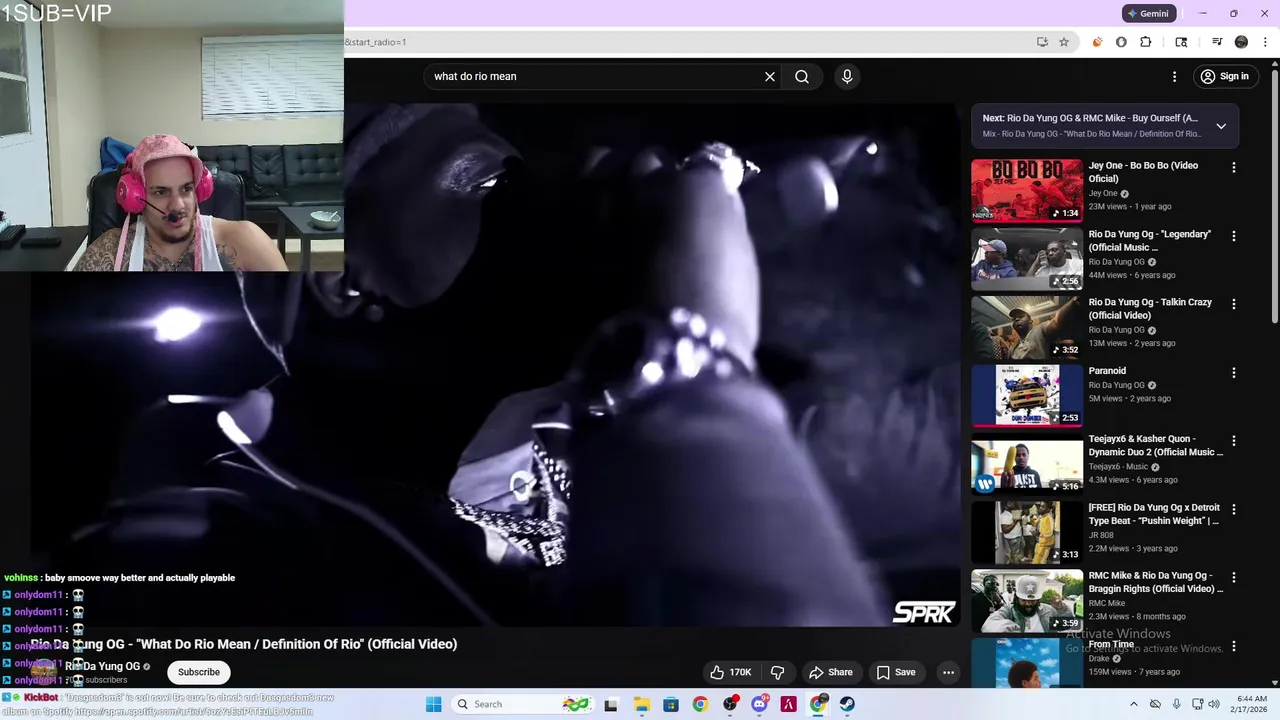Open the gray shield extension icon
Viewport: 1280px width, 720px height.
[x=1121, y=42]
